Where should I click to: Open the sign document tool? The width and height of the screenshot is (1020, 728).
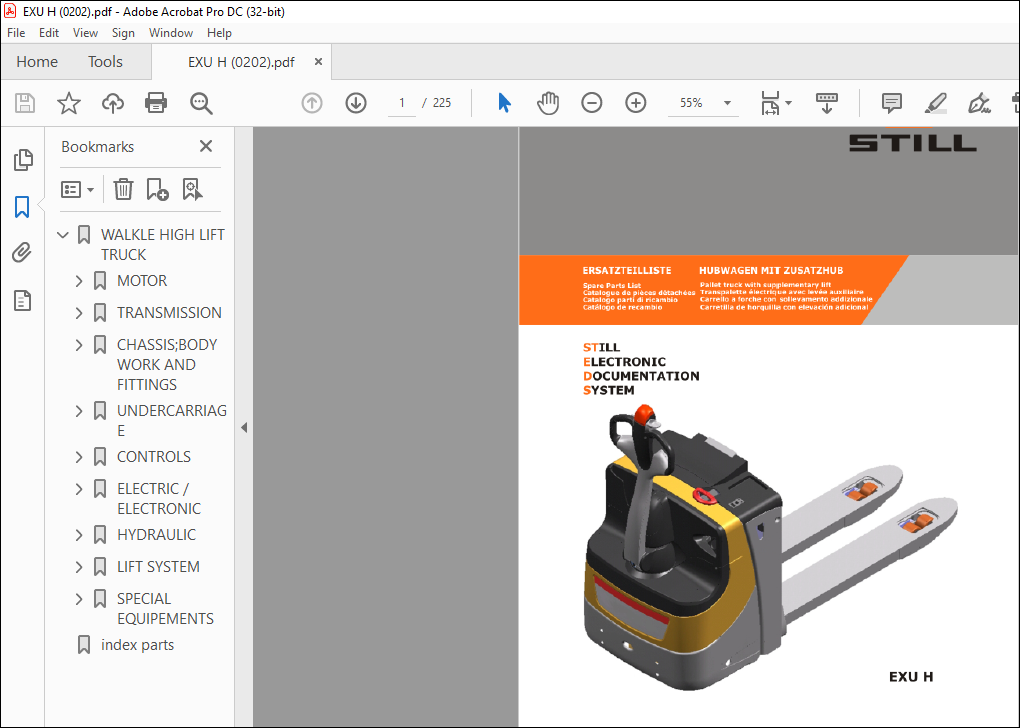point(979,103)
